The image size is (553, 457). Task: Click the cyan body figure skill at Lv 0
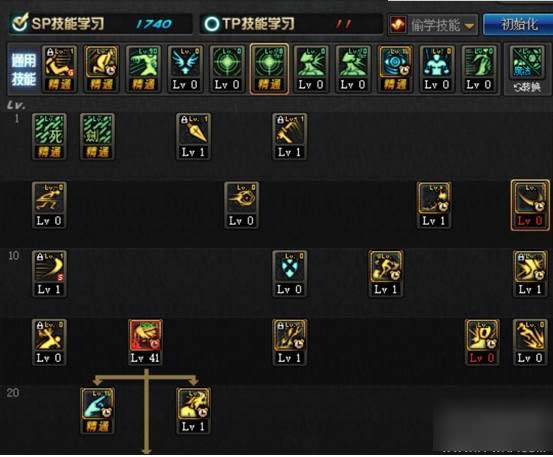[x=437, y=68]
